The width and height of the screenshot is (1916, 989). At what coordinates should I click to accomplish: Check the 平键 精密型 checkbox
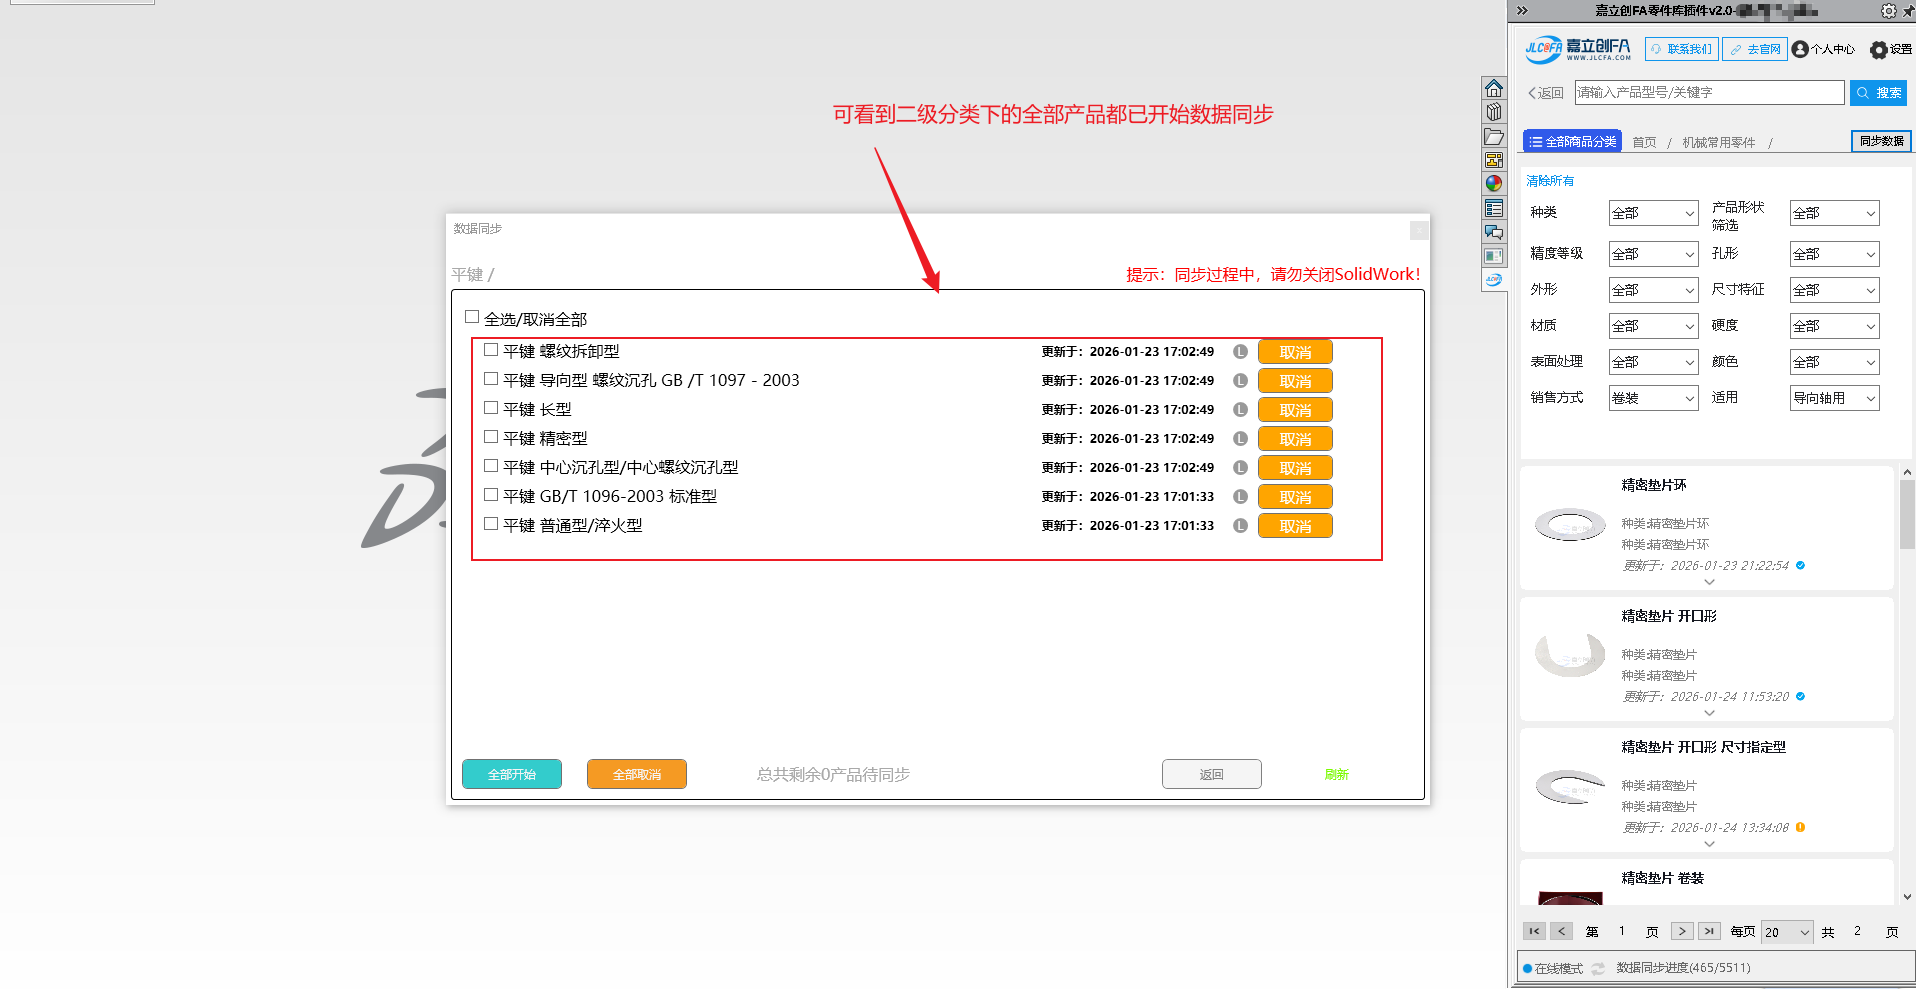click(491, 437)
